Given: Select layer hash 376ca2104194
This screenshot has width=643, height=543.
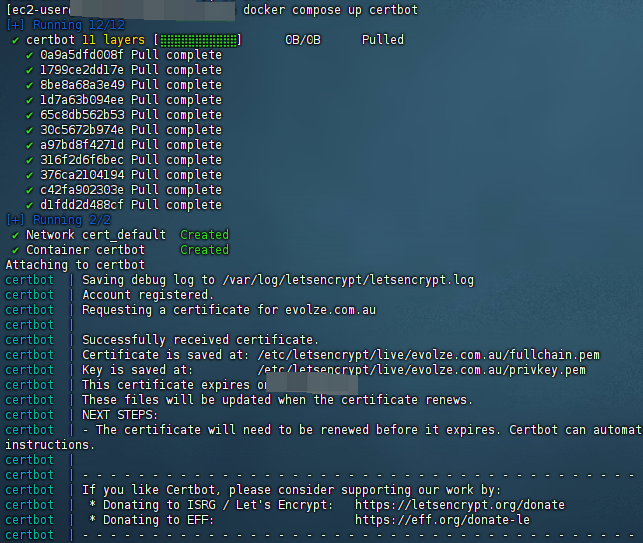Looking at the screenshot, I should [82, 175].
